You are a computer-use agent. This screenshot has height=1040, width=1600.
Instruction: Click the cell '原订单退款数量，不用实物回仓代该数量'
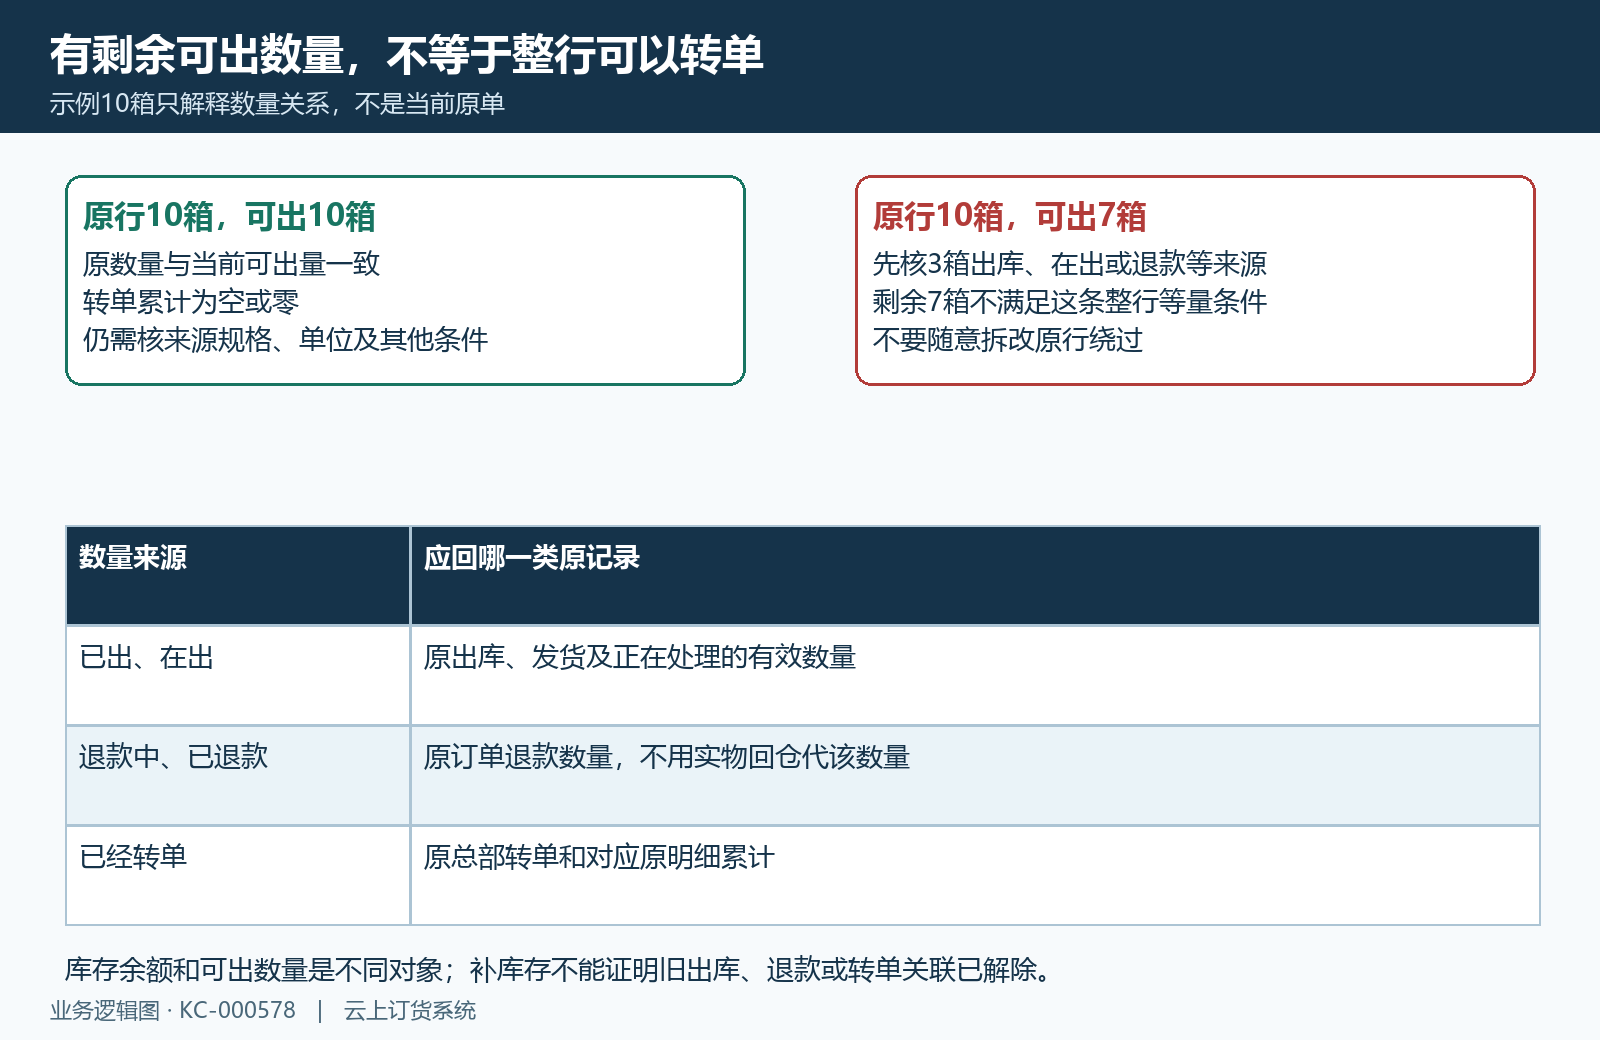click(x=975, y=776)
